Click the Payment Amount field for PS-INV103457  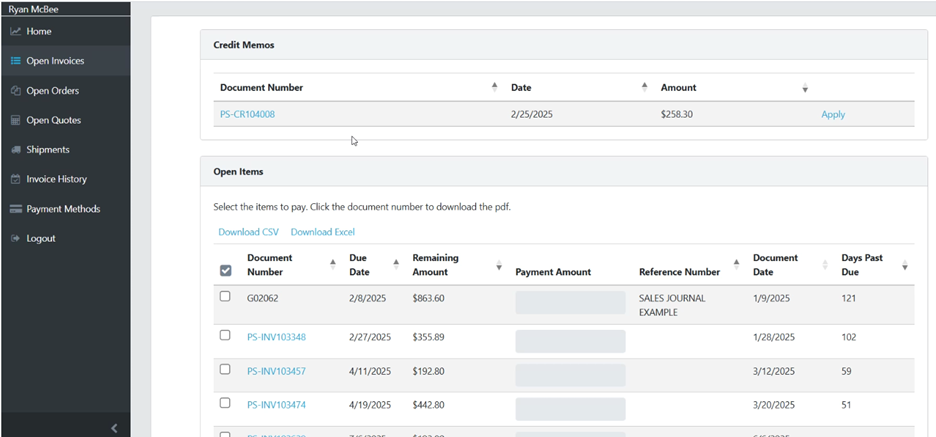[x=570, y=376]
